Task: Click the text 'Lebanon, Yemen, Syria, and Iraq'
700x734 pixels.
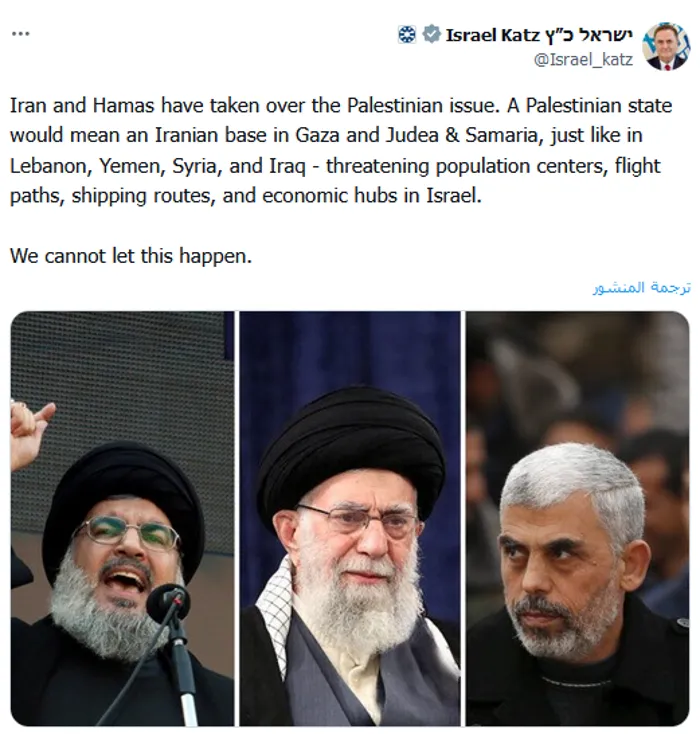Action: (158, 166)
